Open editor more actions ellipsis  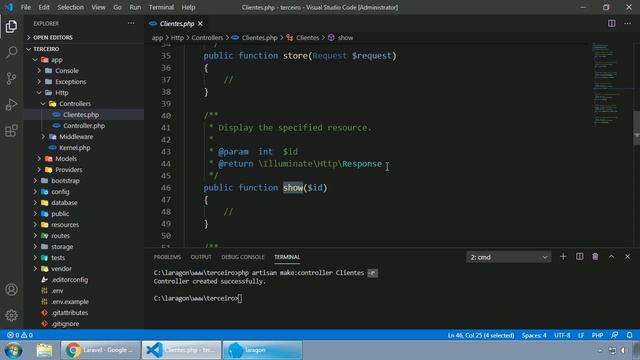tap(627, 23)
